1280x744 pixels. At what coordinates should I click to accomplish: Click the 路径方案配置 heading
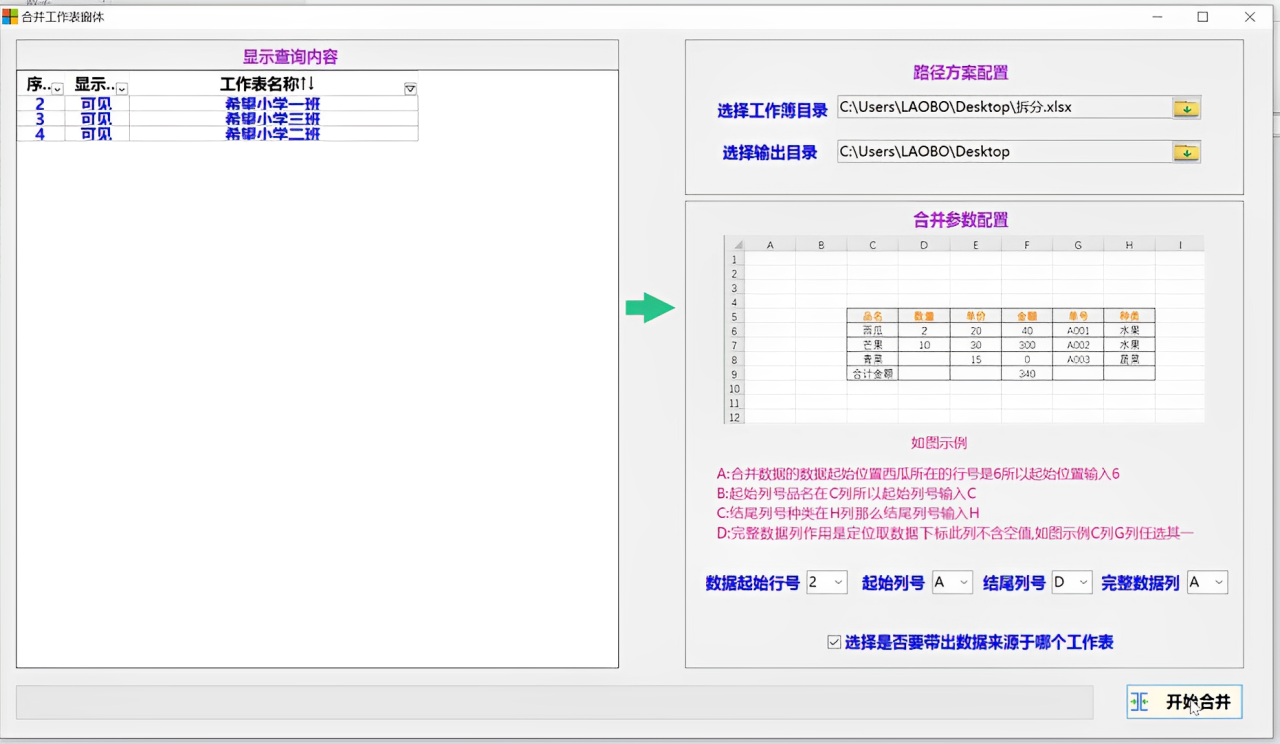[961, 73]
